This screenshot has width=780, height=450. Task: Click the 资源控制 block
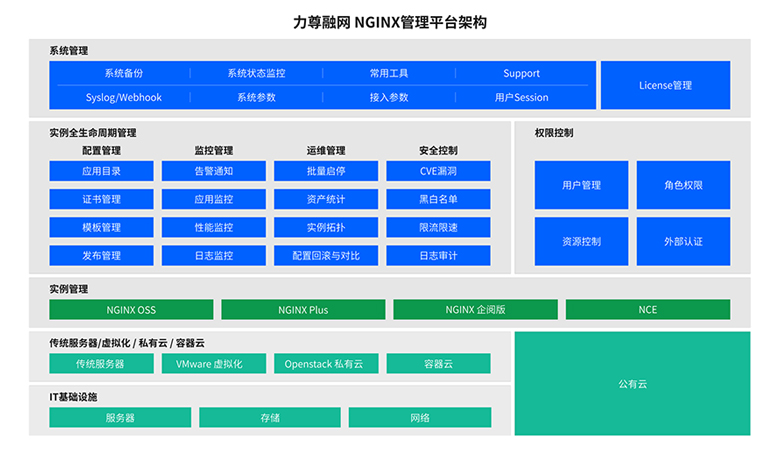582,241
